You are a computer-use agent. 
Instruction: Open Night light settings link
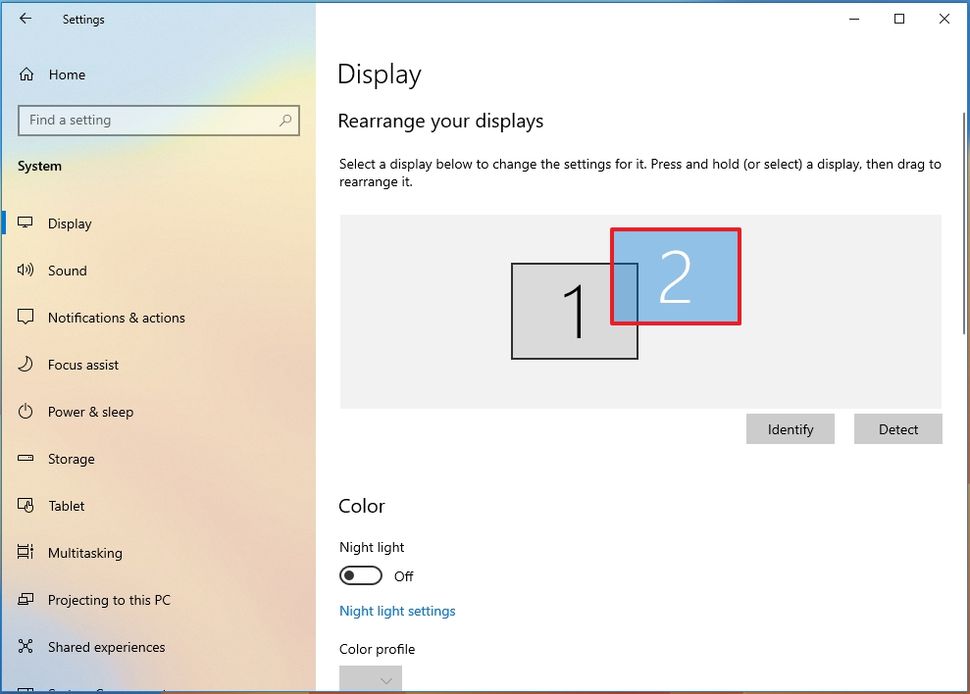click(397, 610)
